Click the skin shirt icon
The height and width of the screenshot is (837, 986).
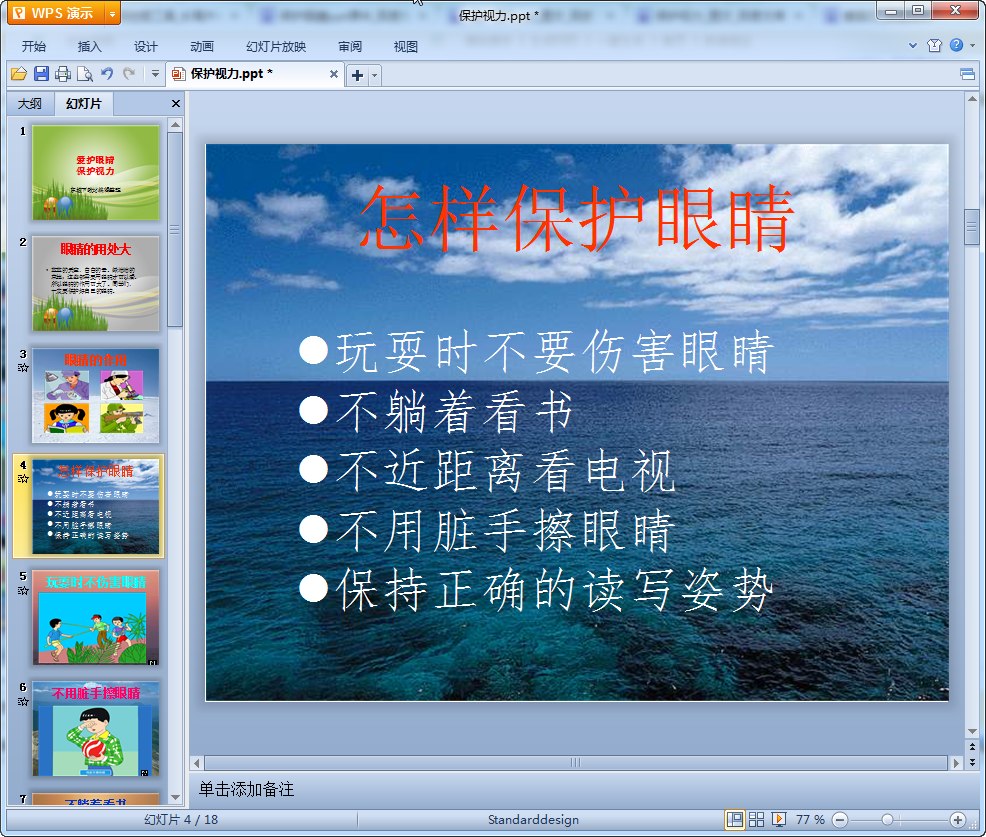pos(934,45)
